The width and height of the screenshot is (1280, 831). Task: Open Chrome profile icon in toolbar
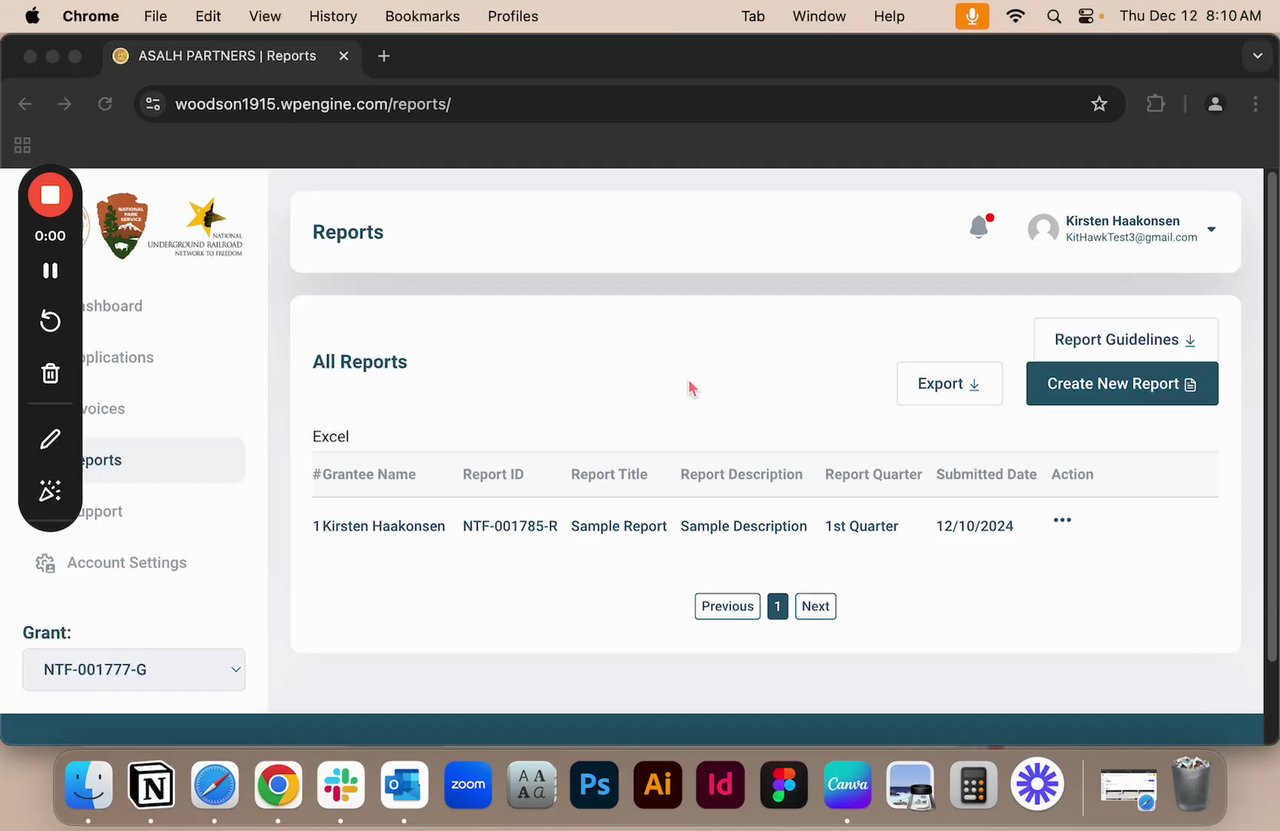coord(1215,104)
